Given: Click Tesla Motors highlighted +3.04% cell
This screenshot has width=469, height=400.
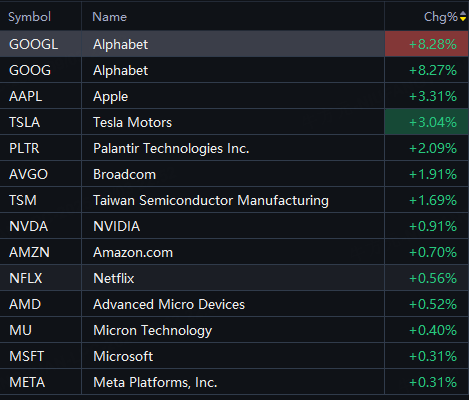Looking at the screenshot, I should (x=426, y=122).
